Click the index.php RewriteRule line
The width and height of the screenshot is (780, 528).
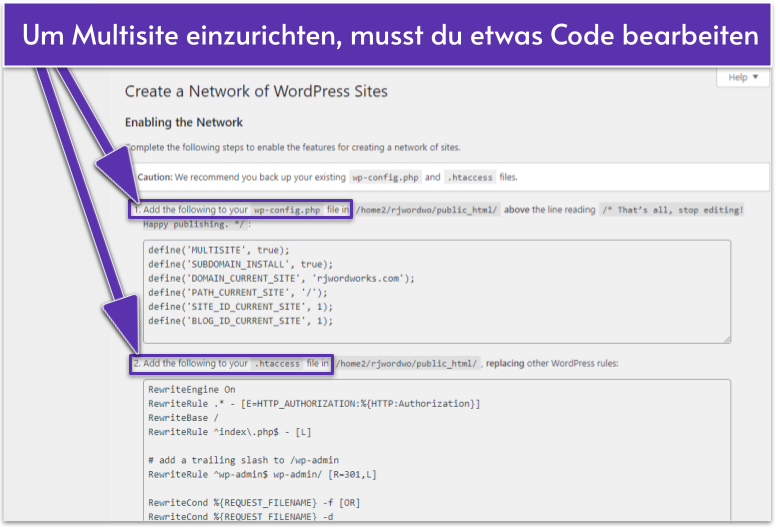click(x=230, y=432)
